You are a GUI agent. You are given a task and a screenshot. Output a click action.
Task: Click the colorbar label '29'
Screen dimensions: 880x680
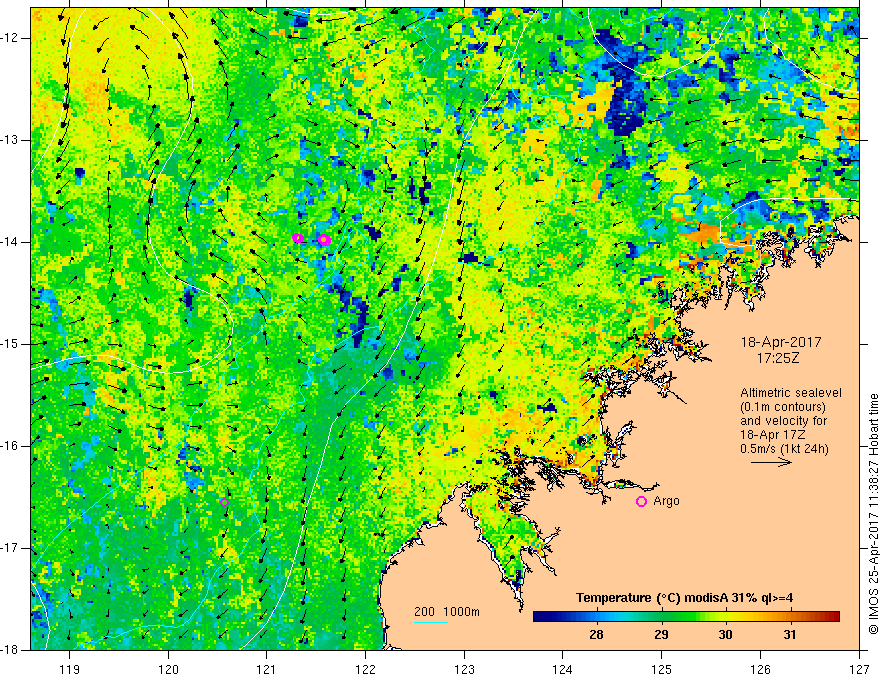(661, 635)
